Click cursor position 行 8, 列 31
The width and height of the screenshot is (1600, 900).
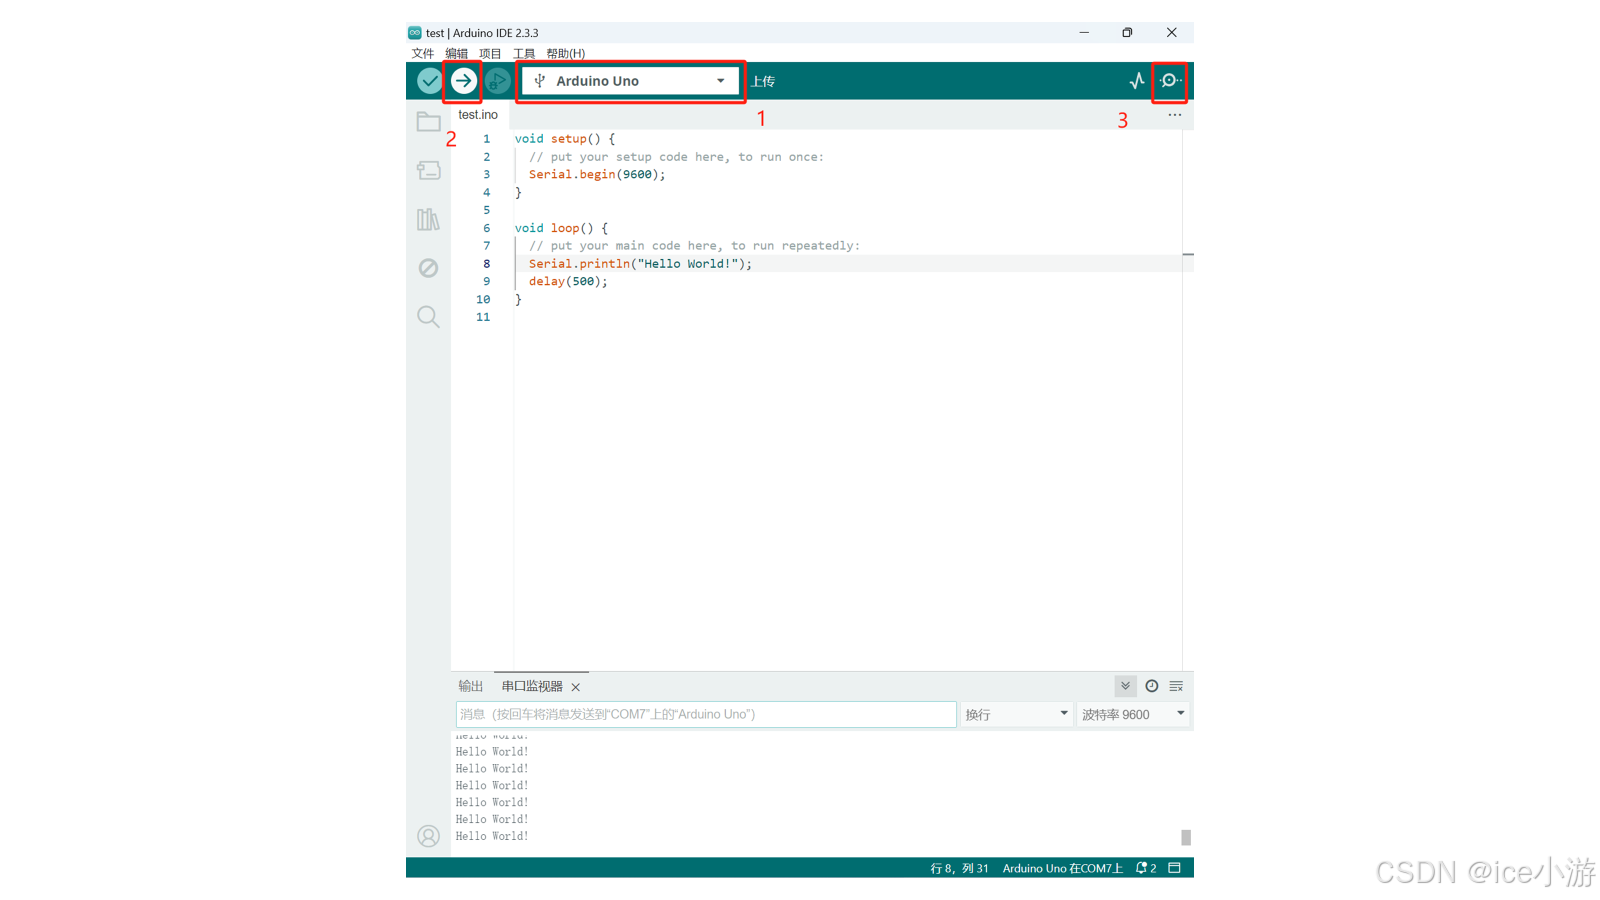(959, 868)
